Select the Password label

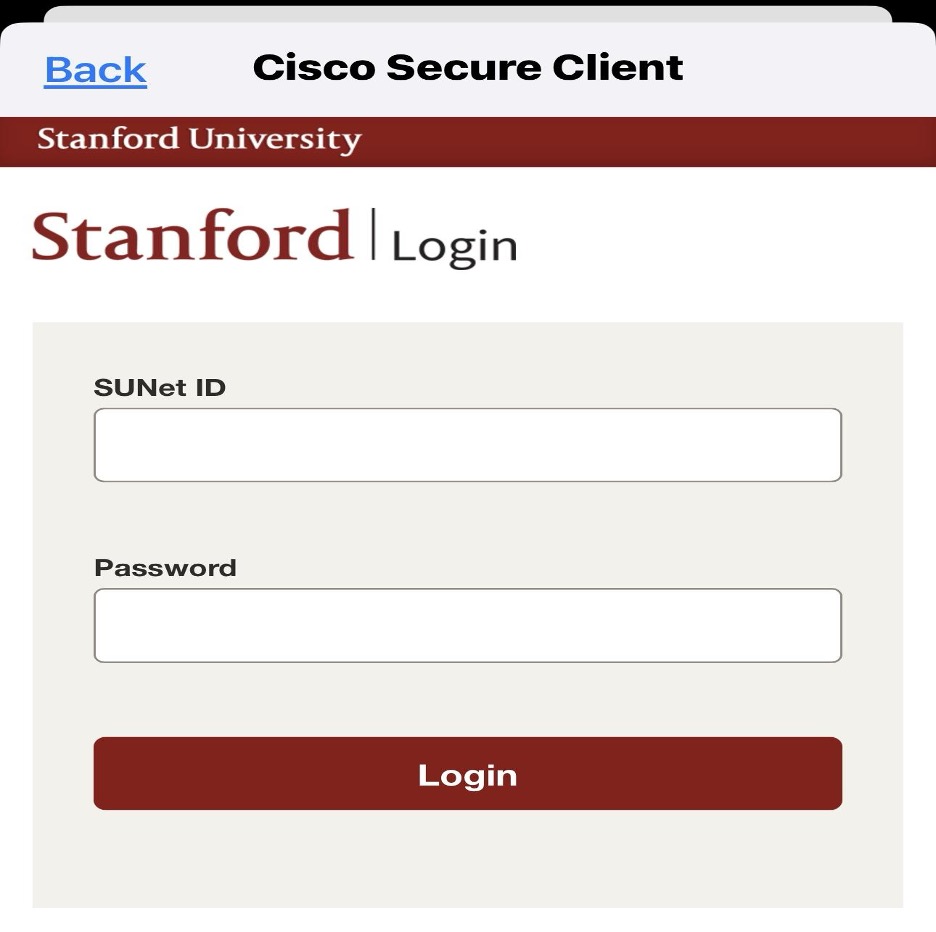(x=165, y=567)
